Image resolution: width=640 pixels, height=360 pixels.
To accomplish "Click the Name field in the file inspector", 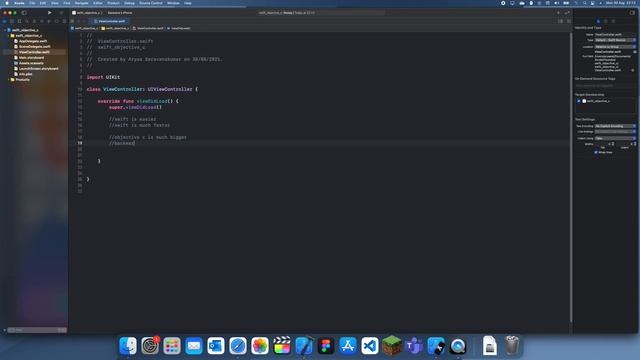I will pos(615,34).
